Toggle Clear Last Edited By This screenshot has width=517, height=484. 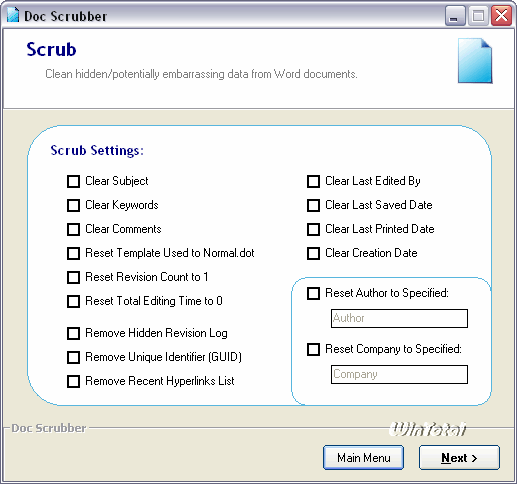click(x=313, y=182)
